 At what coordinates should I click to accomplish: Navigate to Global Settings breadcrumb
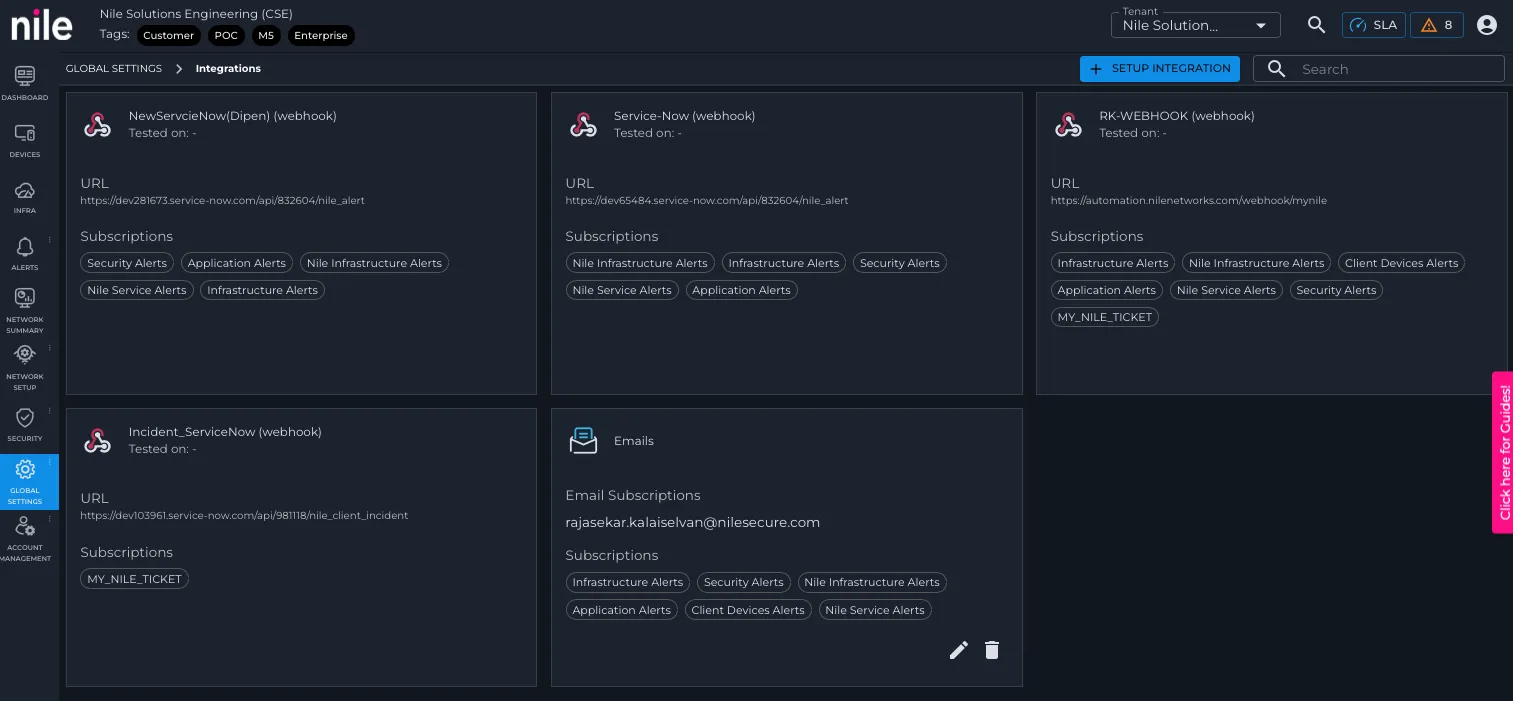coord(114,69)
